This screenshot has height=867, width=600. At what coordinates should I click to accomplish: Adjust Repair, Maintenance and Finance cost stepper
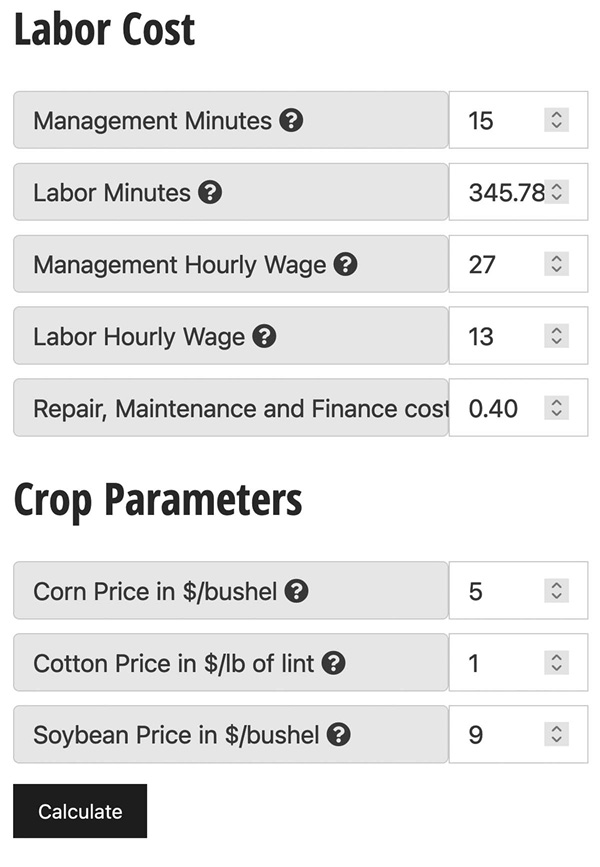coord(556,408)
